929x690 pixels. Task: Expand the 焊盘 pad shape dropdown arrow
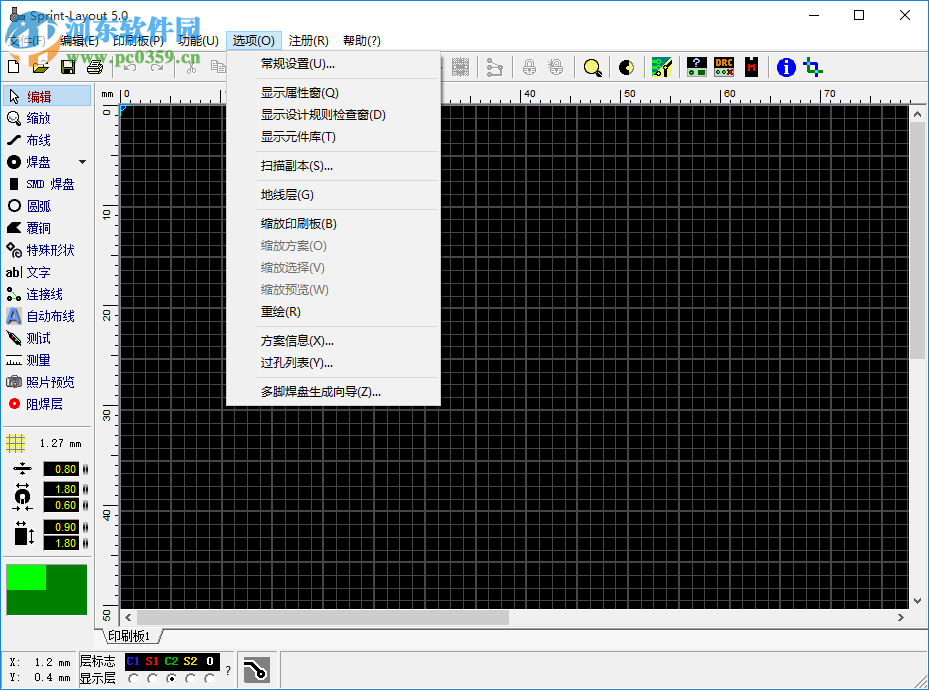pos(82,162)
